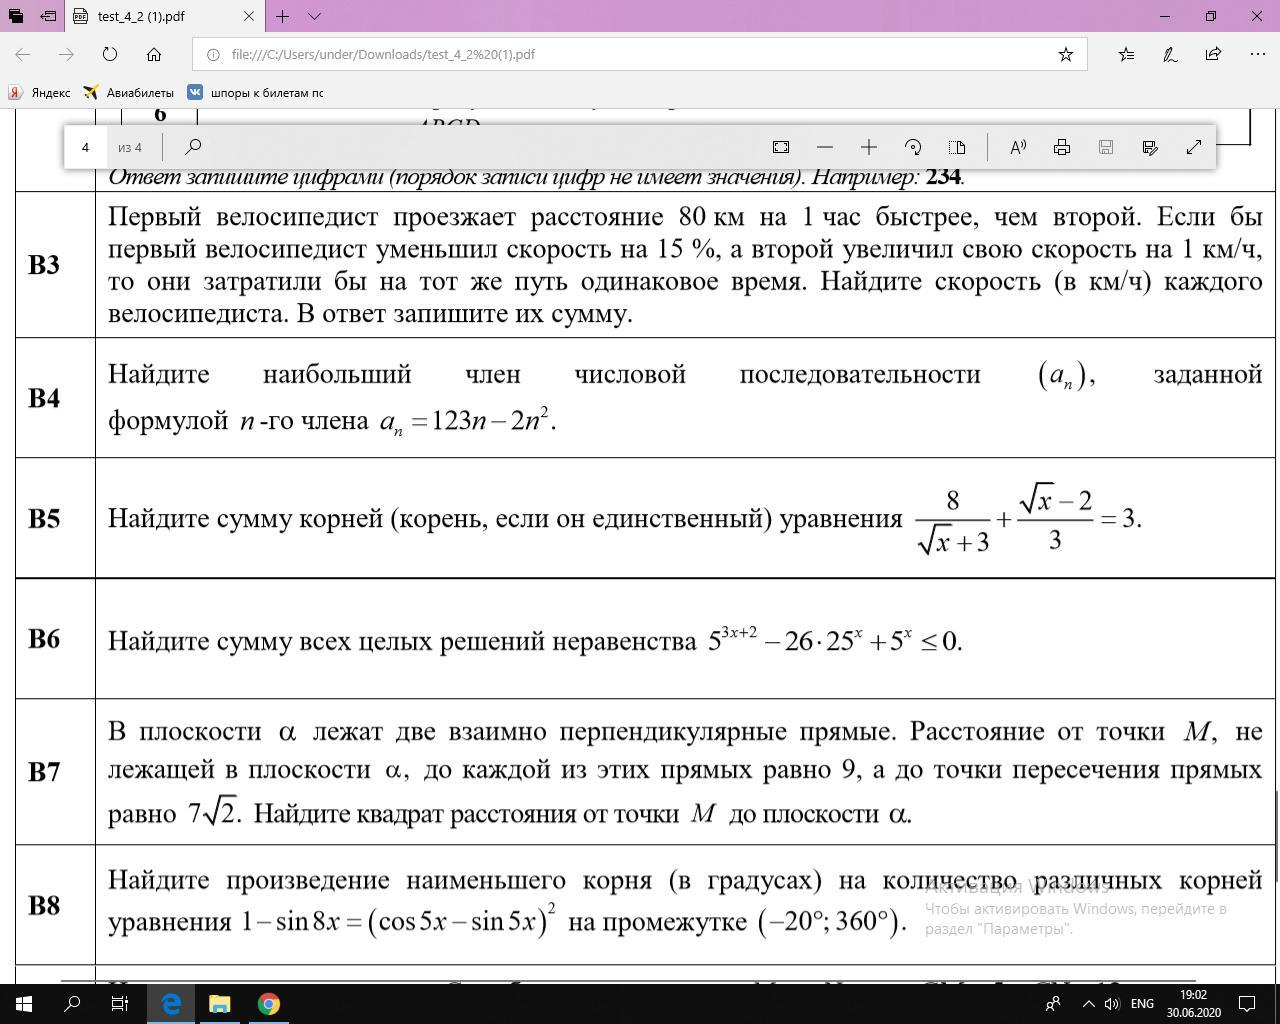Zoom in the PDF with plus button
Viewport: 1280px width, 1024px height.
869,147
